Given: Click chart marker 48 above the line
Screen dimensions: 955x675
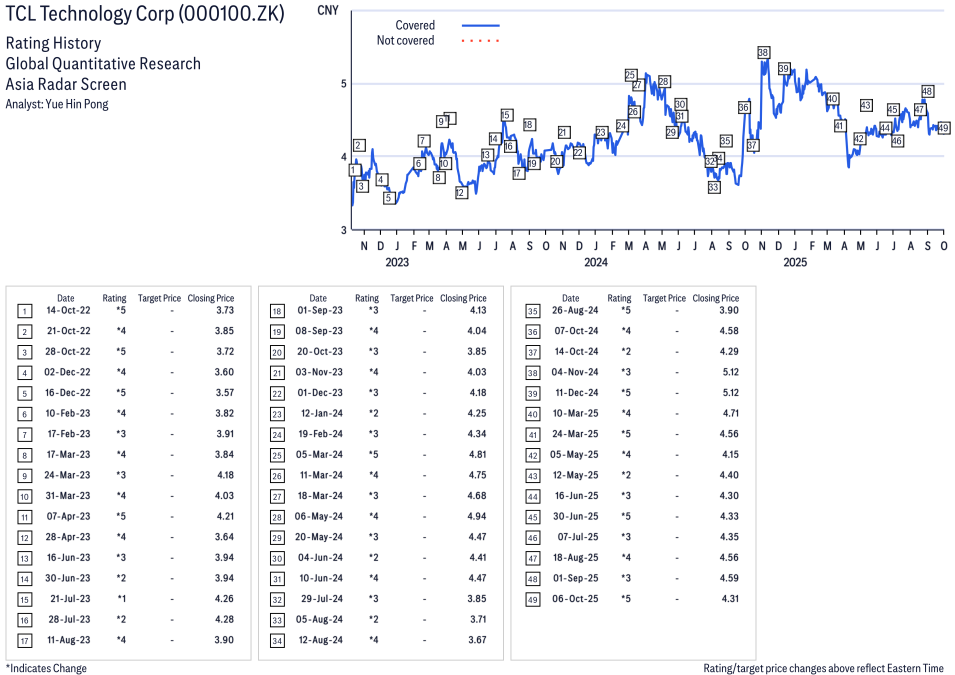Looking at the screenshot, I should coord(927,91).
